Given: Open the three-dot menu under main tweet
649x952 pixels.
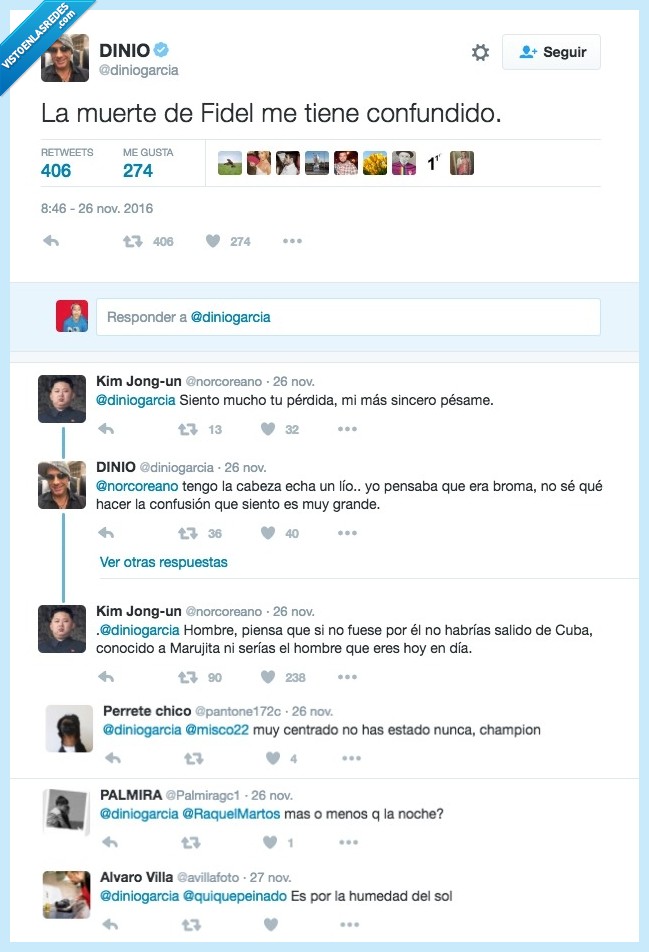Looking at the screenshot, I should [x=292, y=241].
